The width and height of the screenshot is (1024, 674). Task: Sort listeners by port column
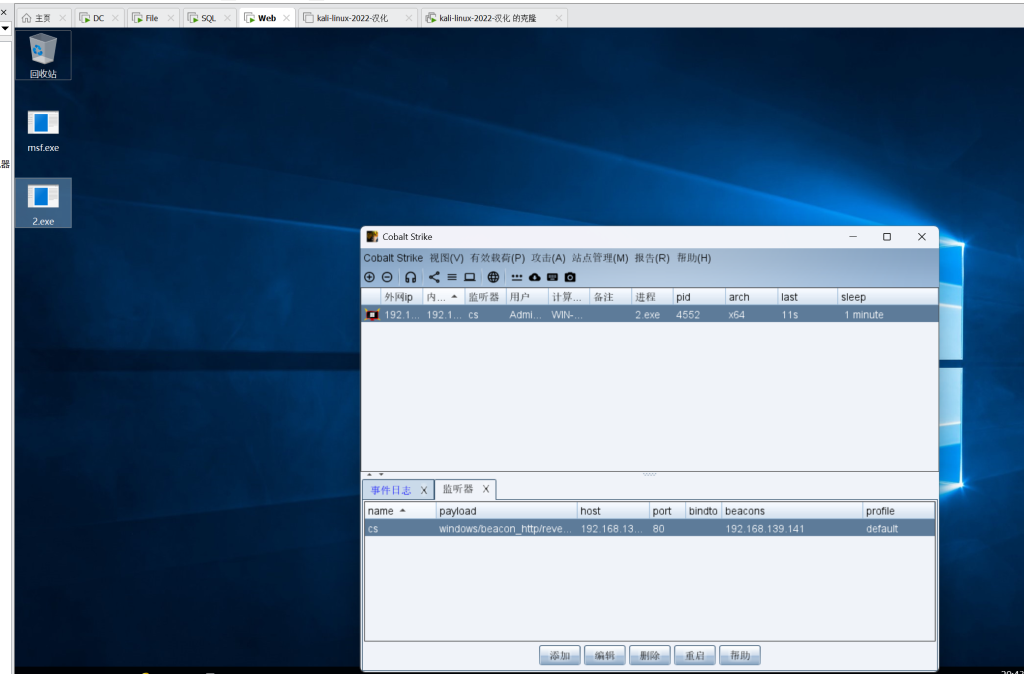[x=667, y=511]
